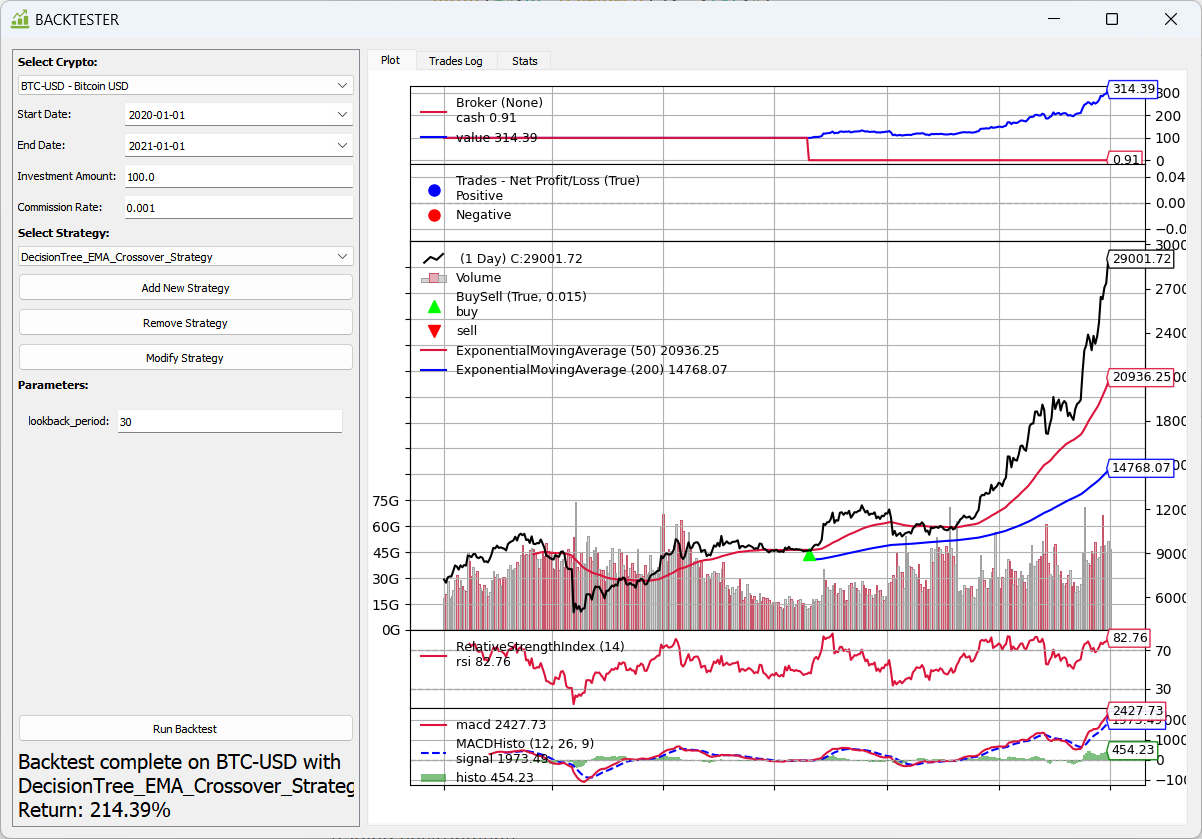The image size is (1202, 839).
Task: Click the green buy marker on the chart
Action: (x=808, y=556)
